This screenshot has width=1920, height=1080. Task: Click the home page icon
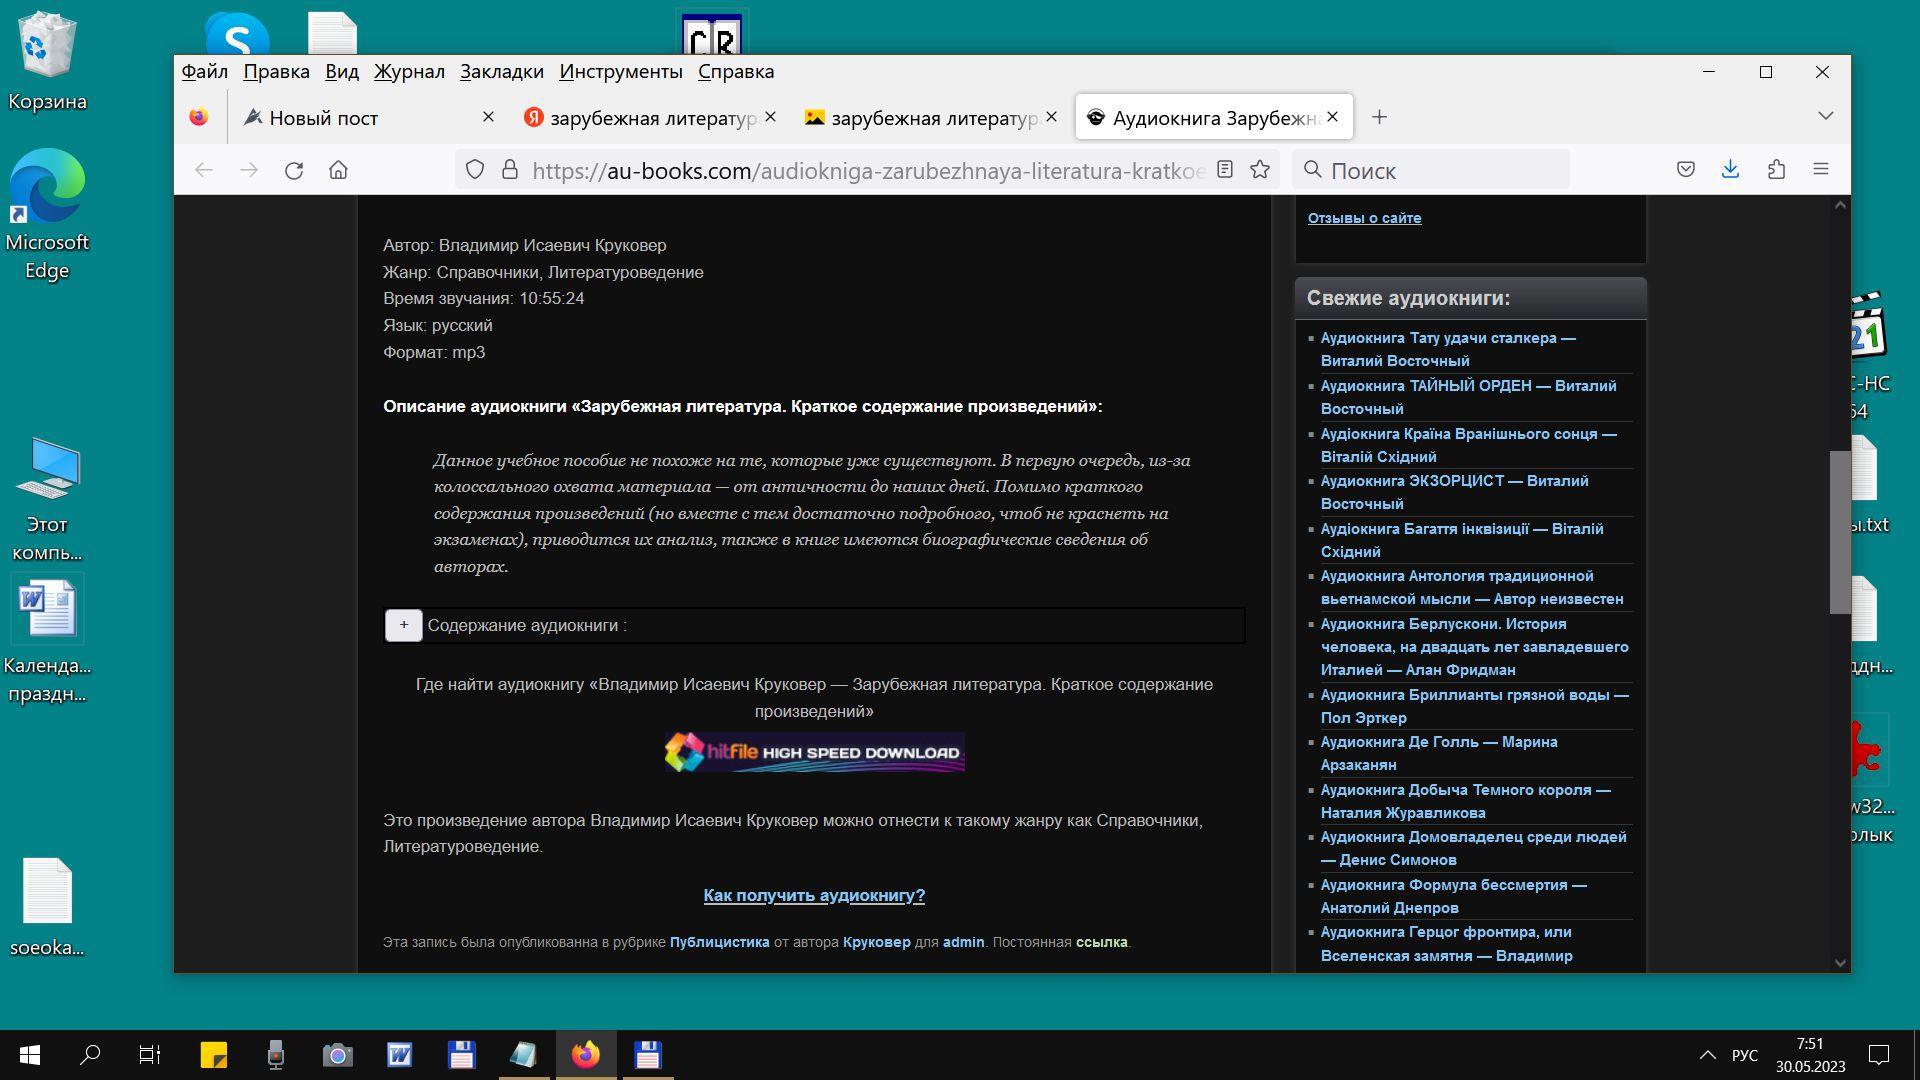[338, 170]
